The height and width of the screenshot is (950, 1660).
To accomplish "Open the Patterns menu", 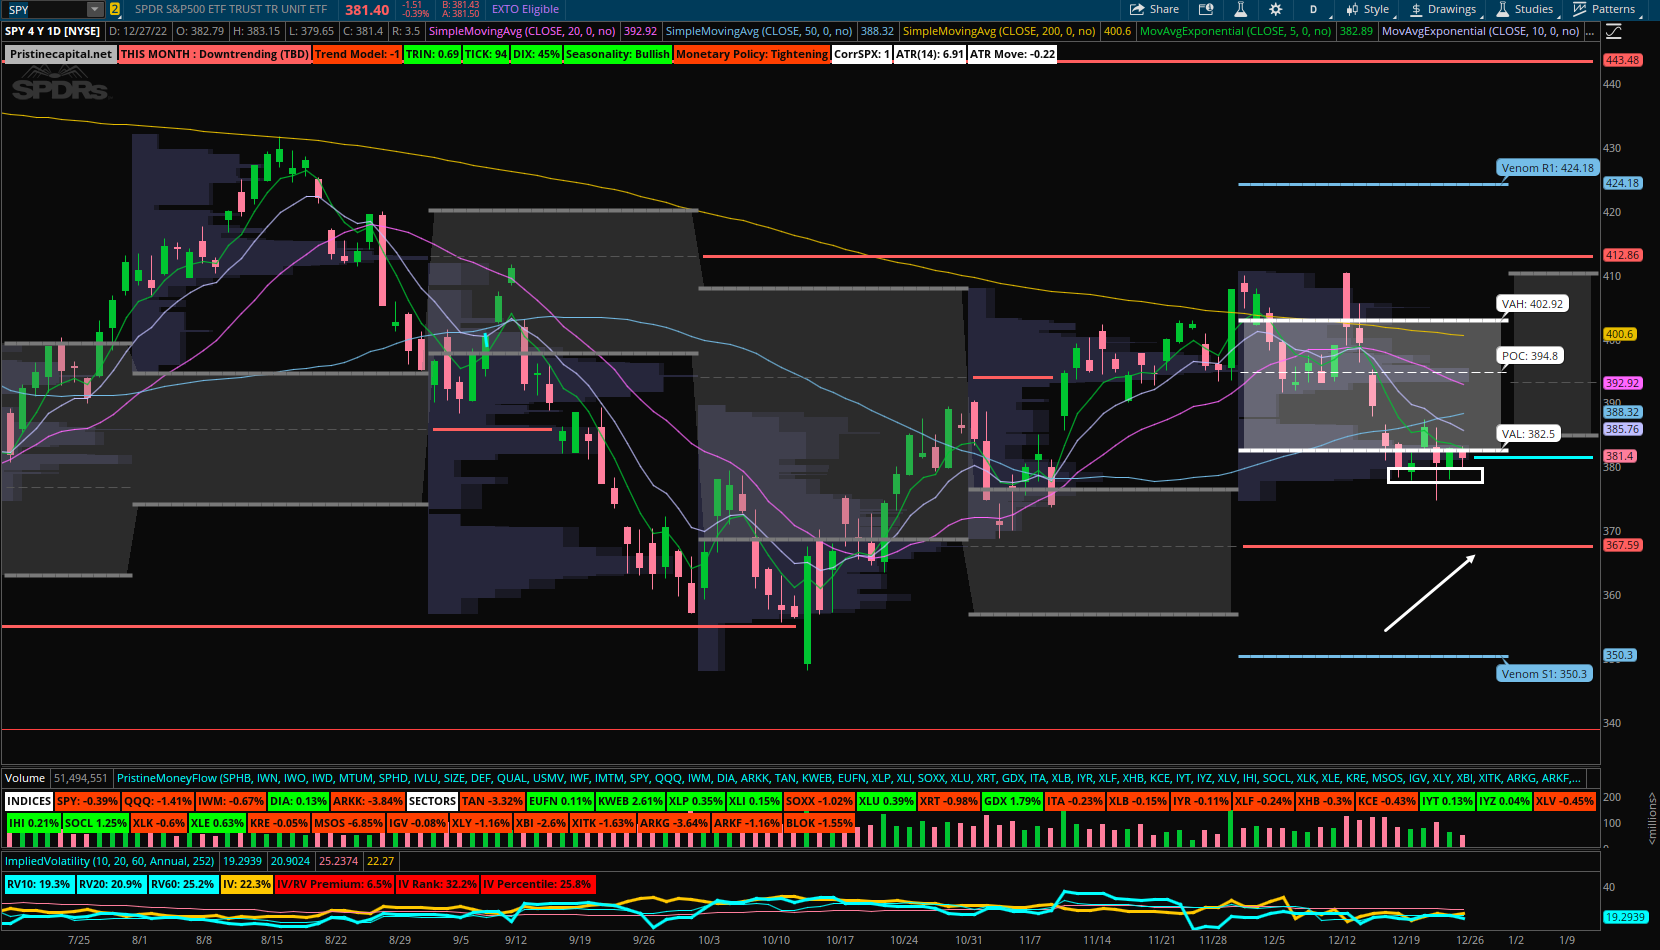I will tap(1604, 9).
